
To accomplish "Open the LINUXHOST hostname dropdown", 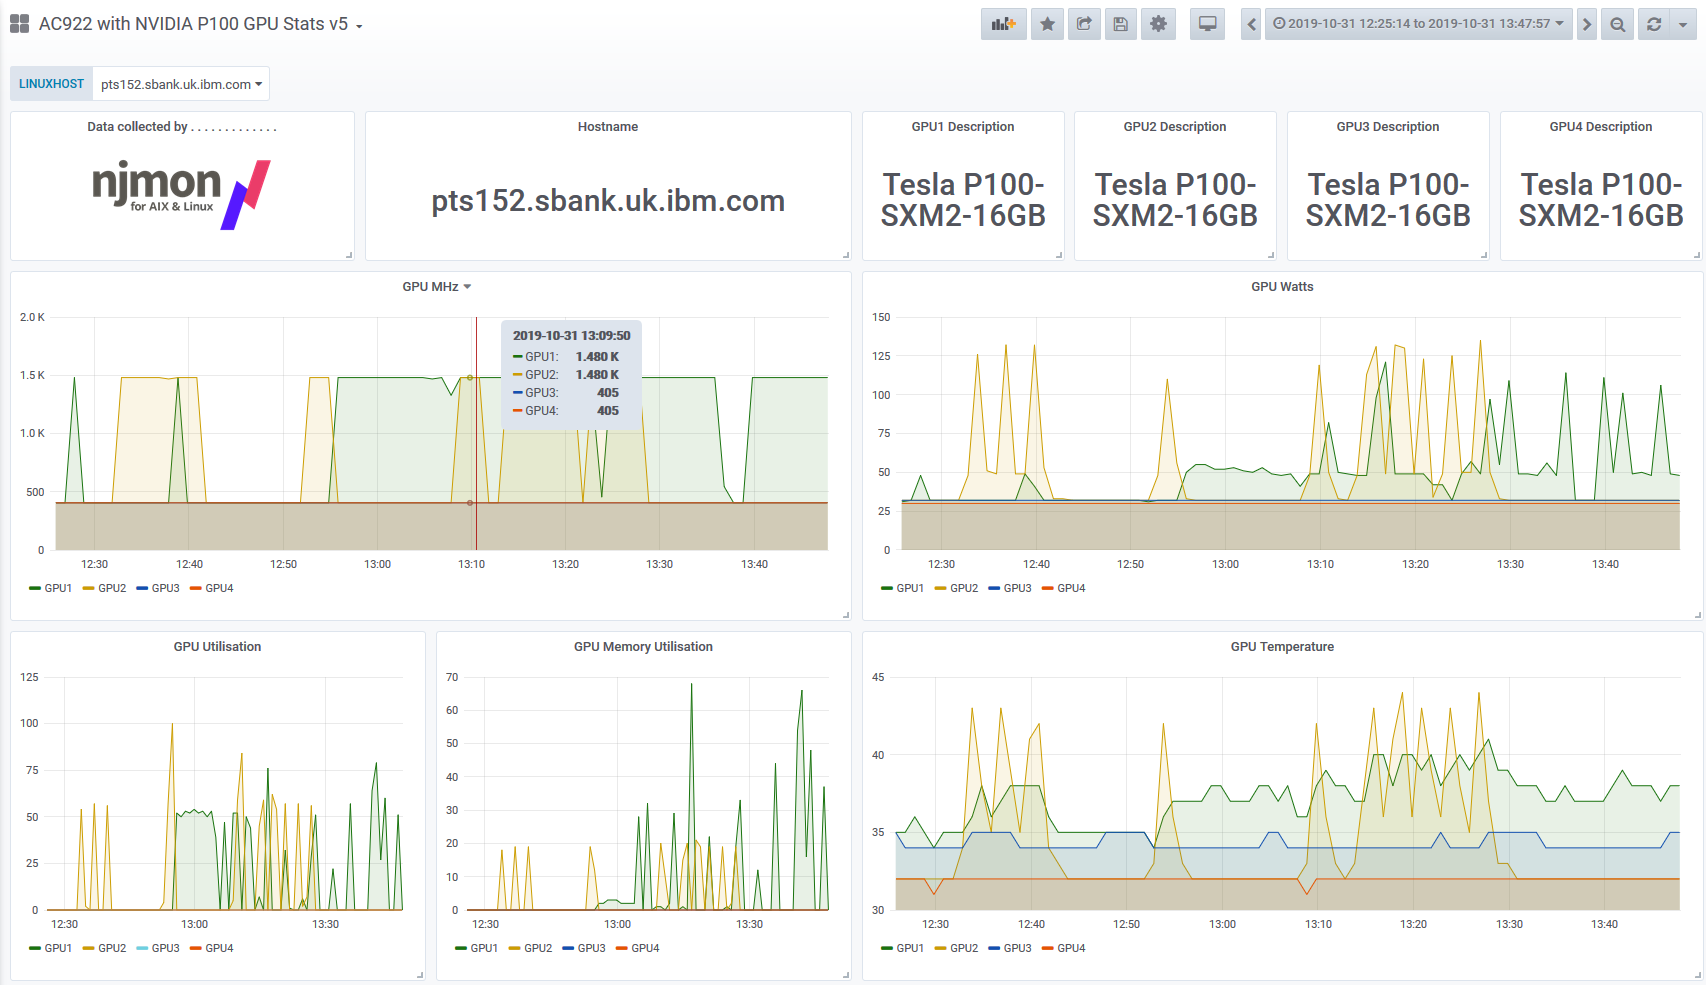I will 181,84.
